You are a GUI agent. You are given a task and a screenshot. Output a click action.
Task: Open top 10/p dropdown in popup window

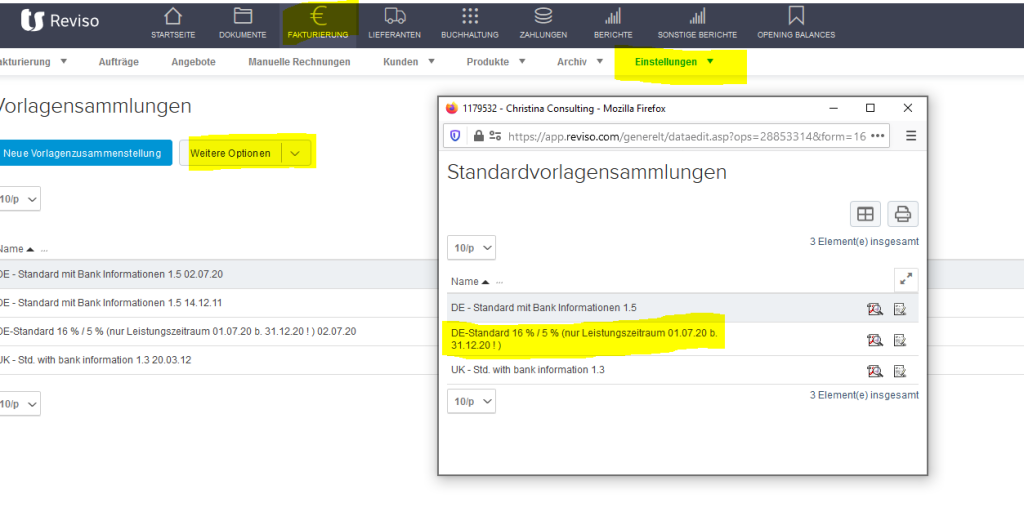pyautogui.click(x=471, y=248)
